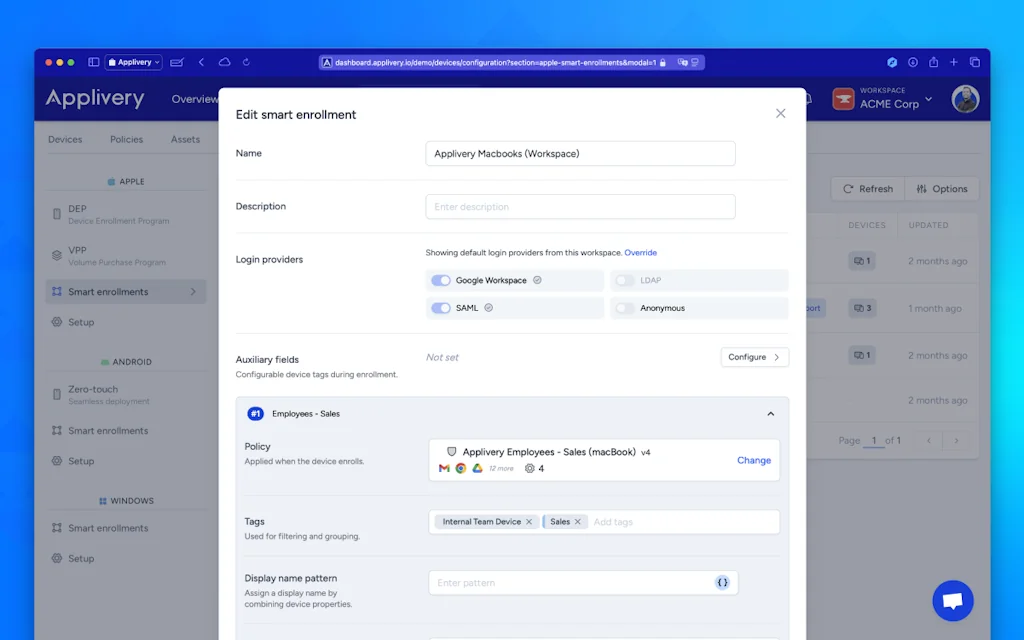The height and width of the screenshot is (640, 1024).
Task: Click the Safari back navigation arrow
Action: [x=201, y=62]
